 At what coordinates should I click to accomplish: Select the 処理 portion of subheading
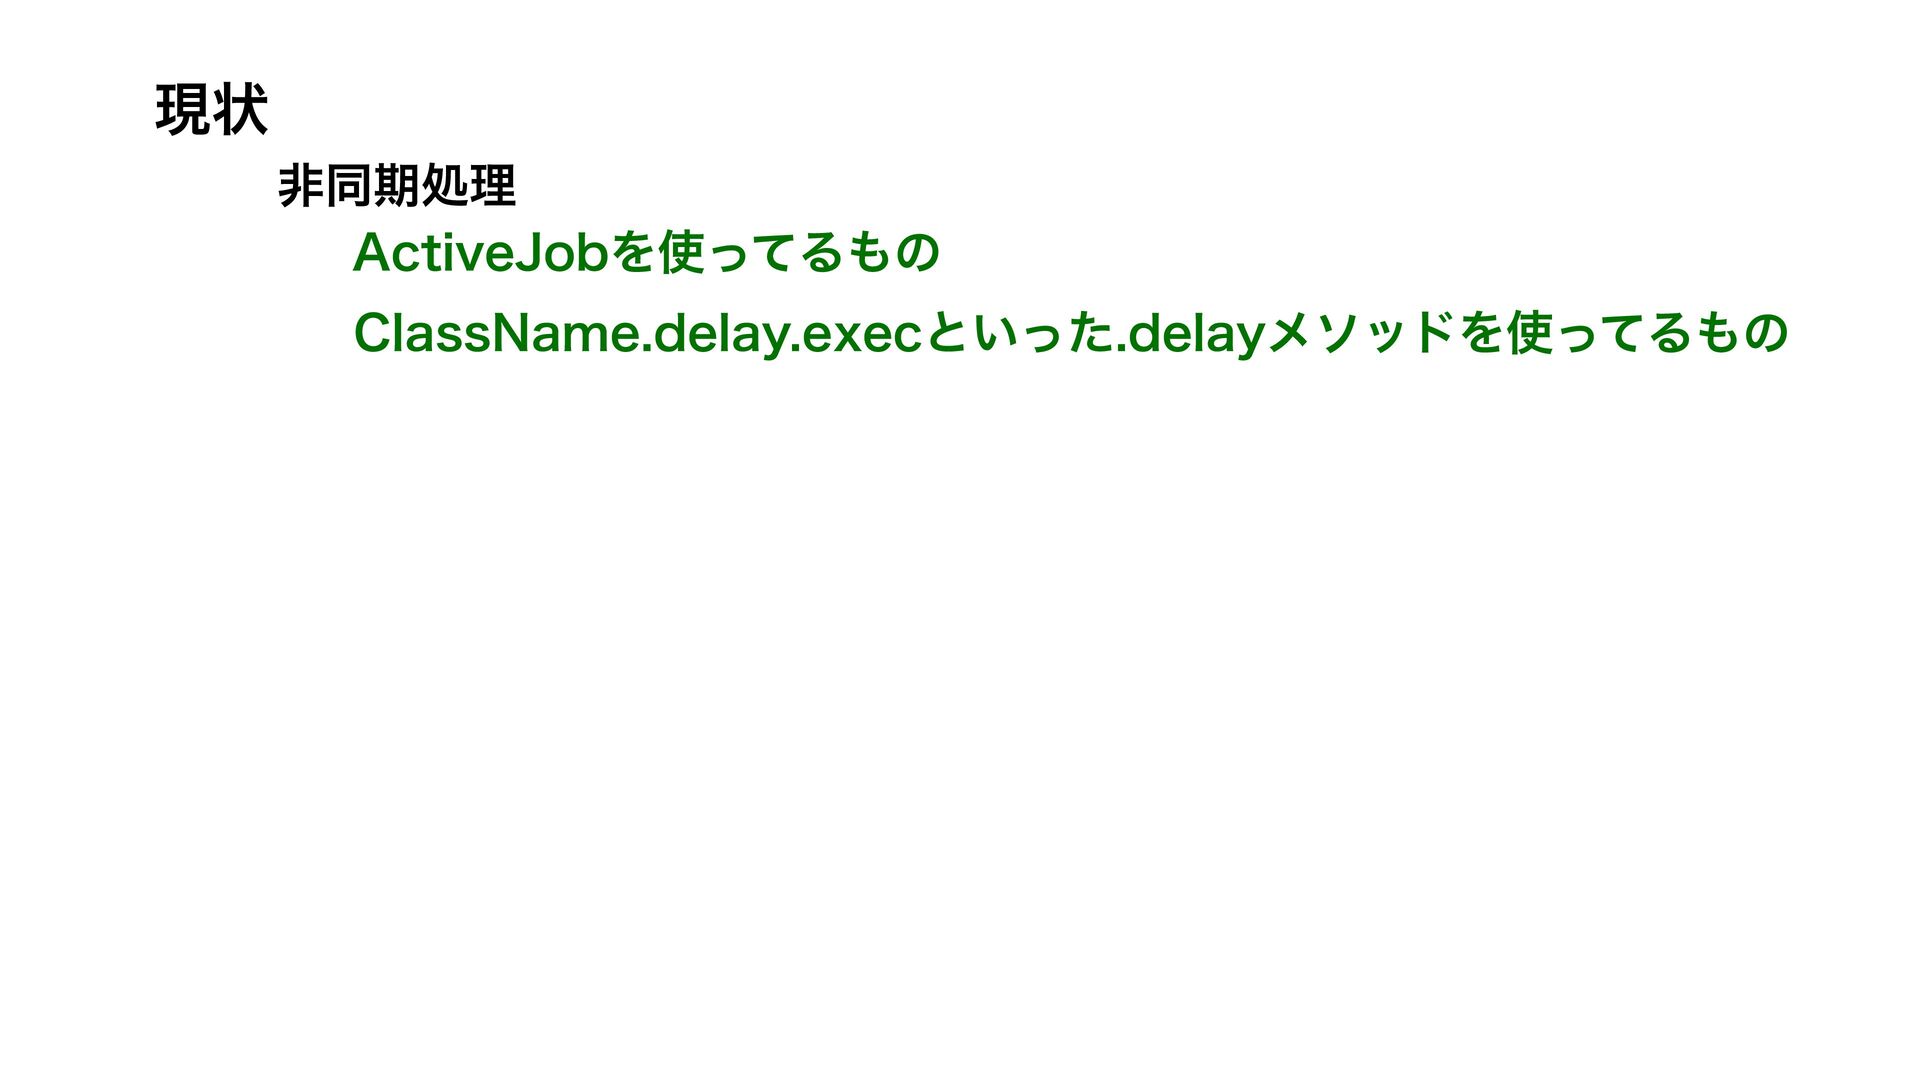pos(469,185)
